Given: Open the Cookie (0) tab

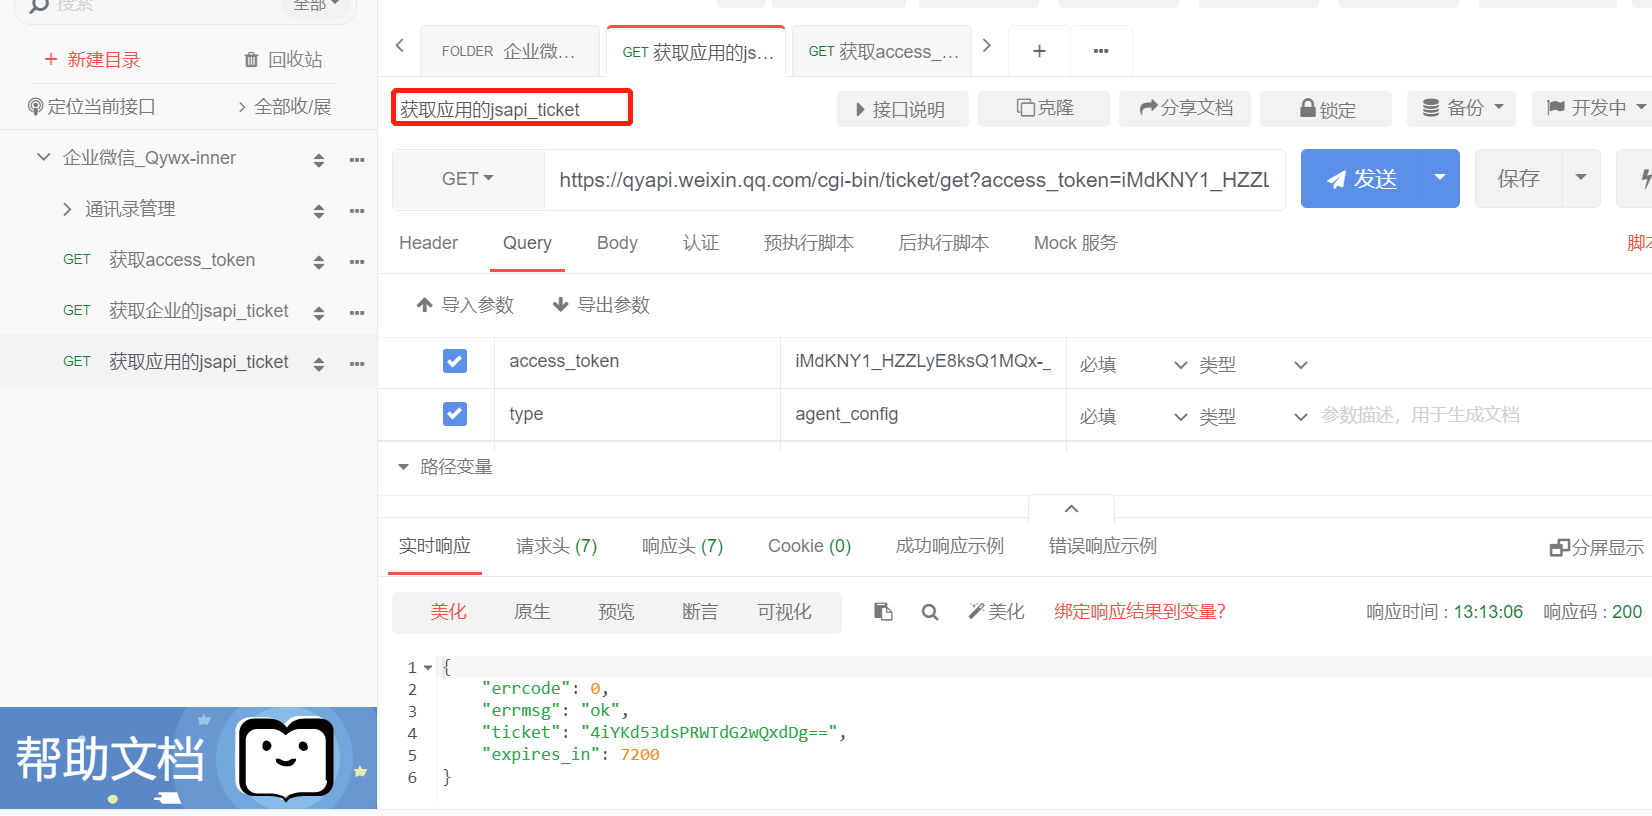Looking at the screenshot, I should (x=810, y=546).
